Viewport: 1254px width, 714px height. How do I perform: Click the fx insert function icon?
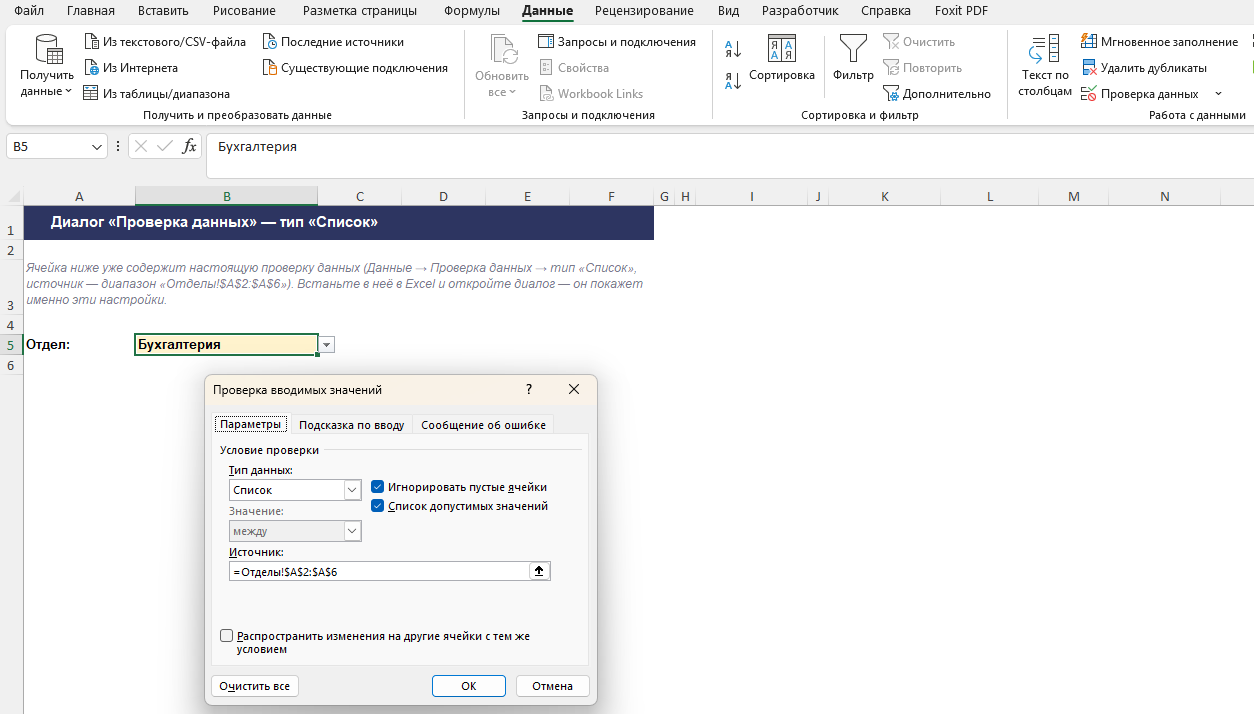pos(189,146)
